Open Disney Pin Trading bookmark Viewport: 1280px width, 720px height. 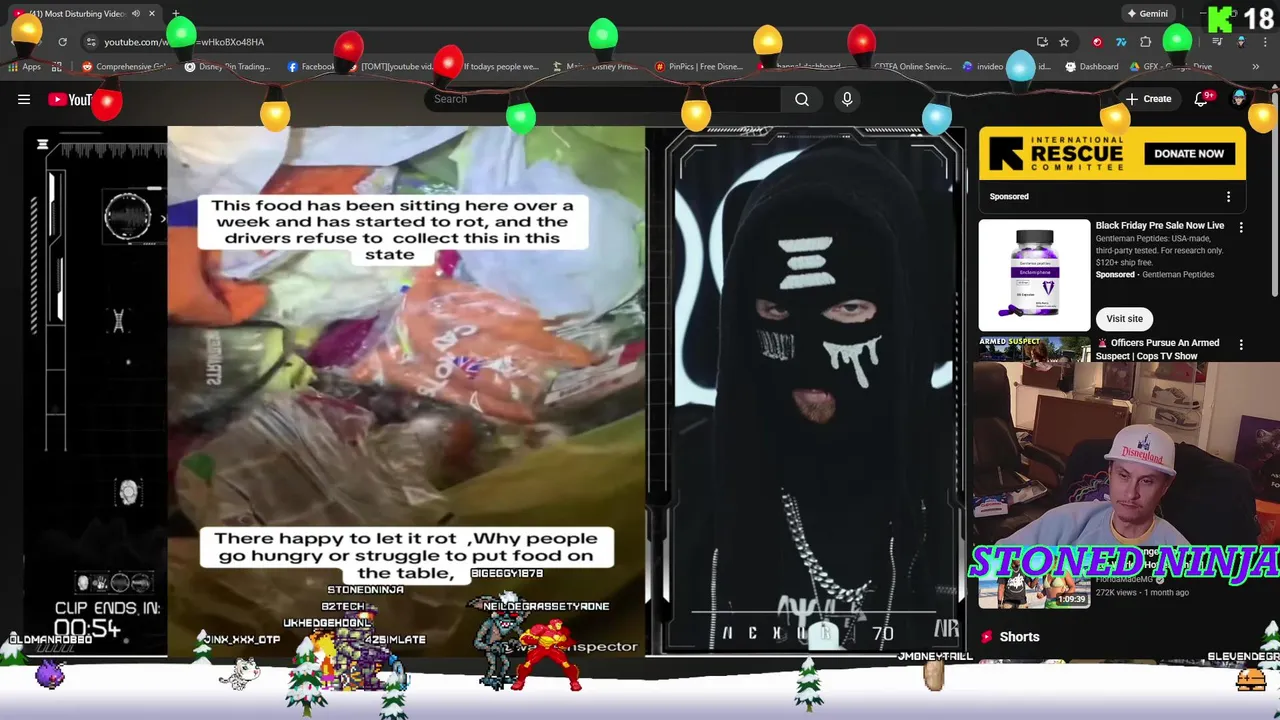[x=228, y=67]
